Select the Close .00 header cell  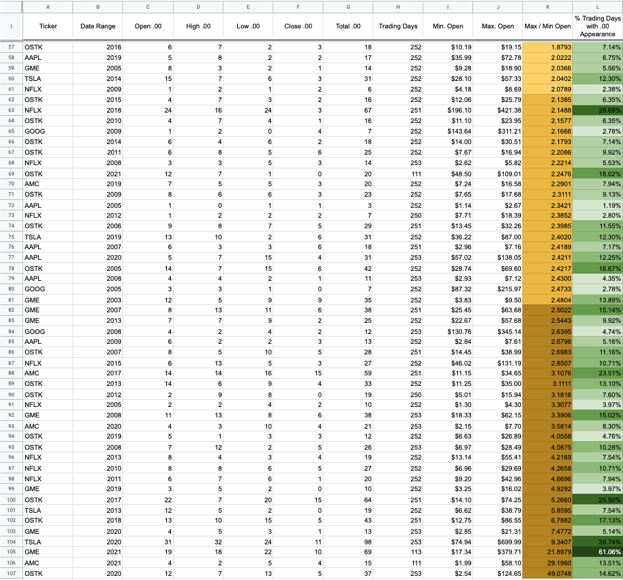click(298, 26)
